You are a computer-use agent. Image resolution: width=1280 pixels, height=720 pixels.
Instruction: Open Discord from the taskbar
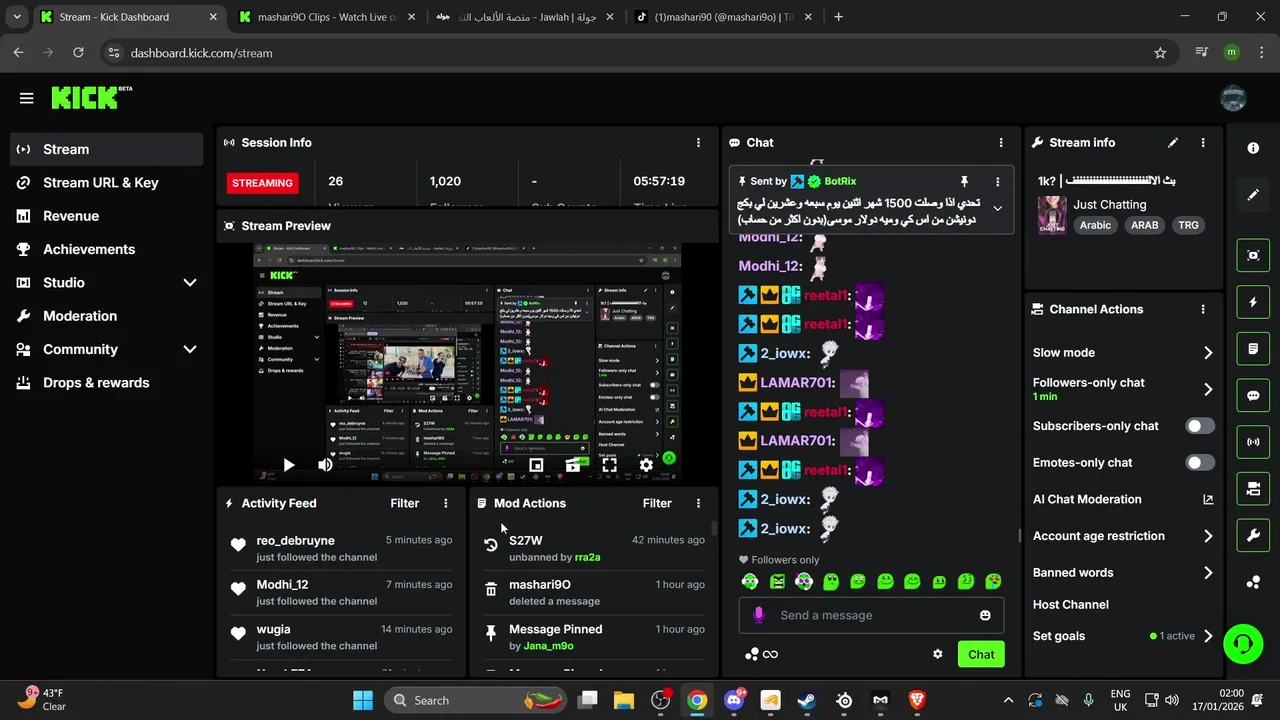pyautogui.click(x=734, y=700)
